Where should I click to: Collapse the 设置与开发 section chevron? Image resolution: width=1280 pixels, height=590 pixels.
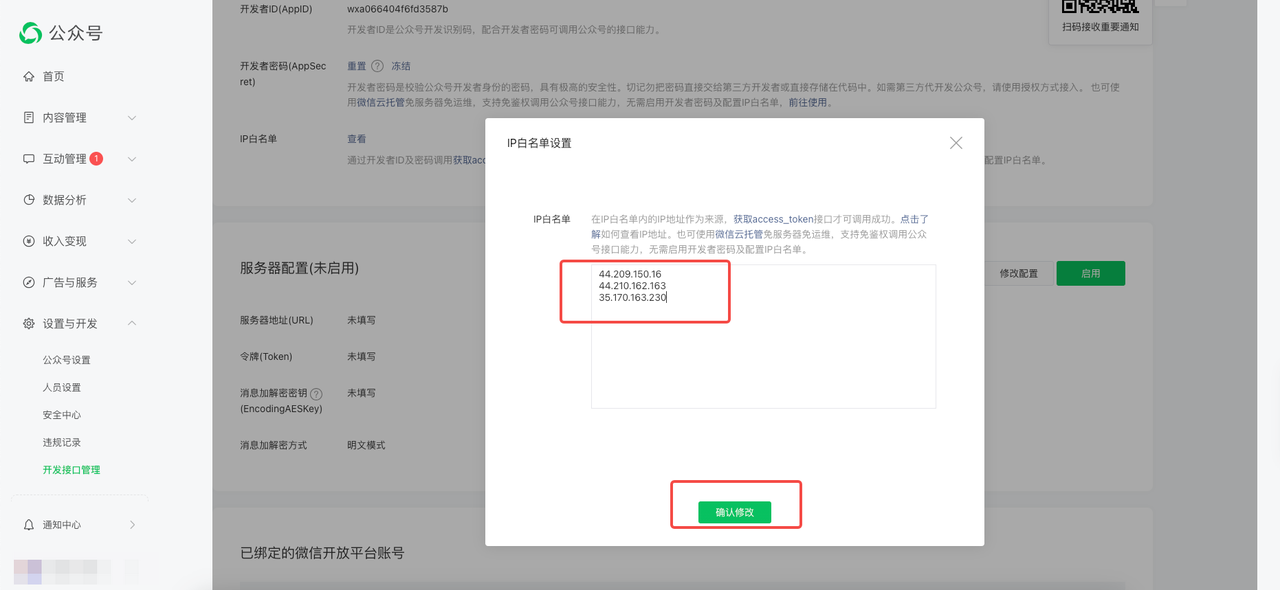(x=132, y=323)
